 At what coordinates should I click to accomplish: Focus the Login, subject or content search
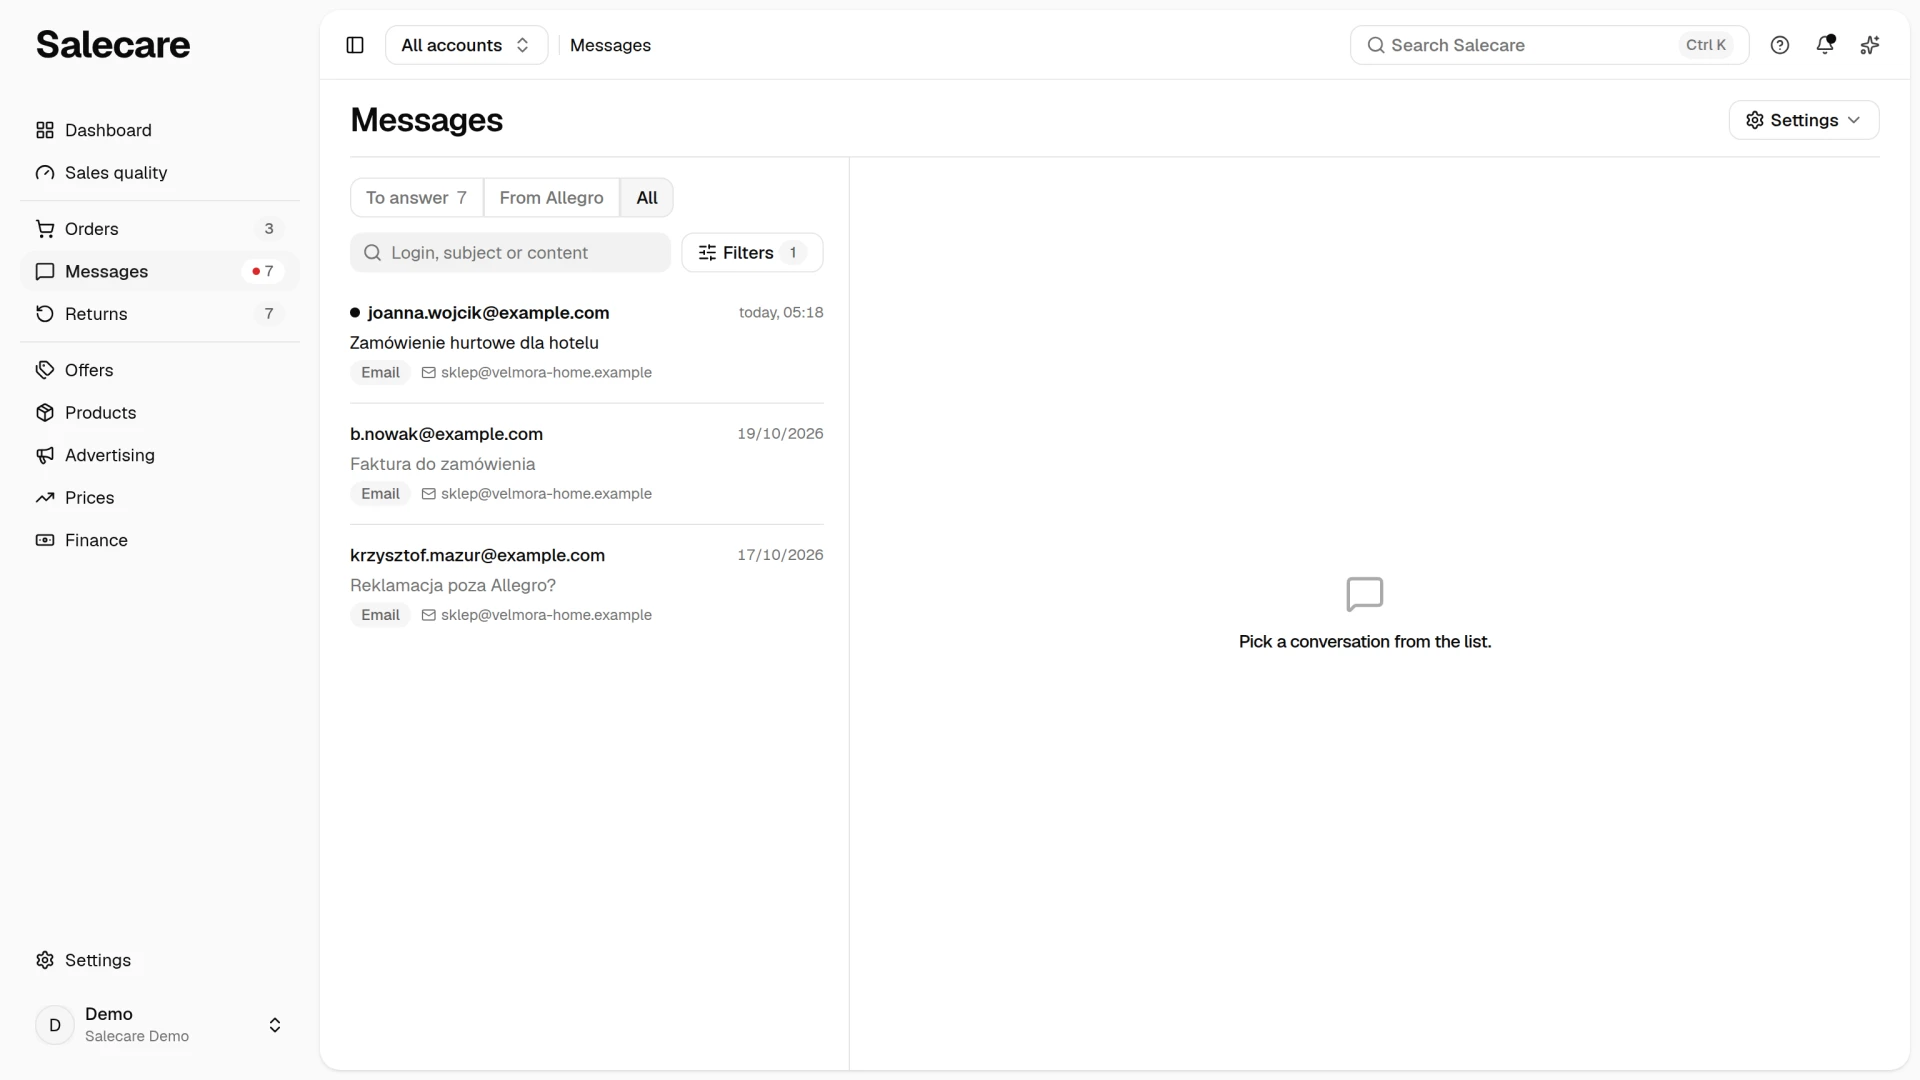pos(510,253)
